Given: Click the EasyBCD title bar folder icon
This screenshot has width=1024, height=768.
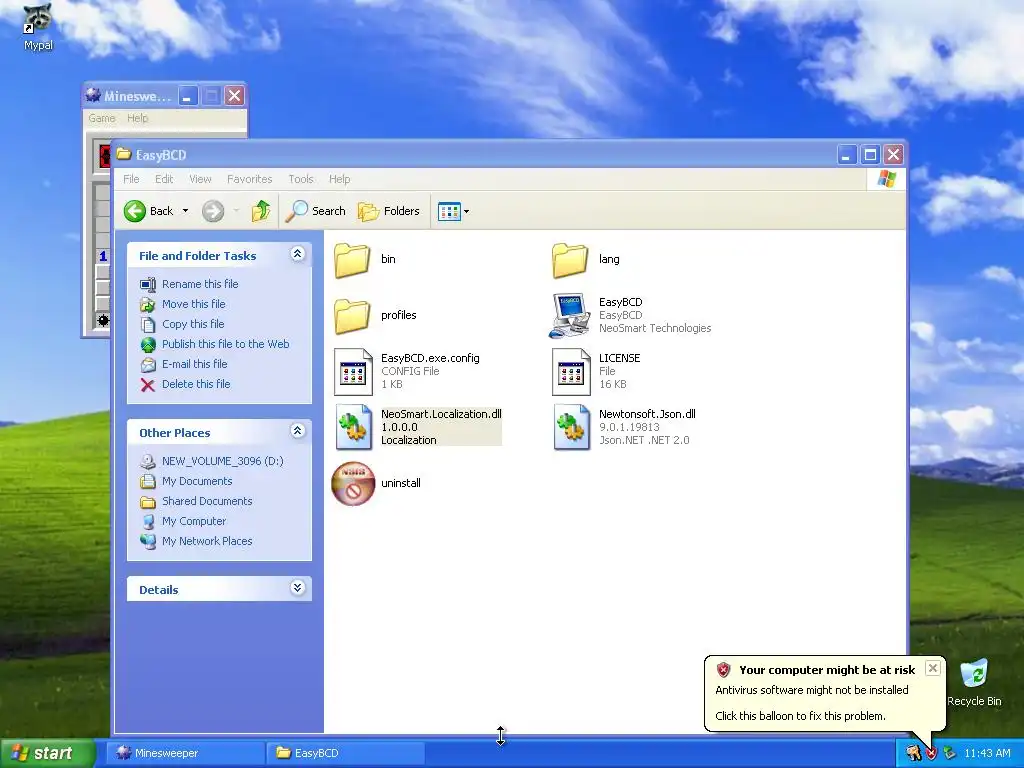Looking at the screenshot, I should click(x=124, y=154).
